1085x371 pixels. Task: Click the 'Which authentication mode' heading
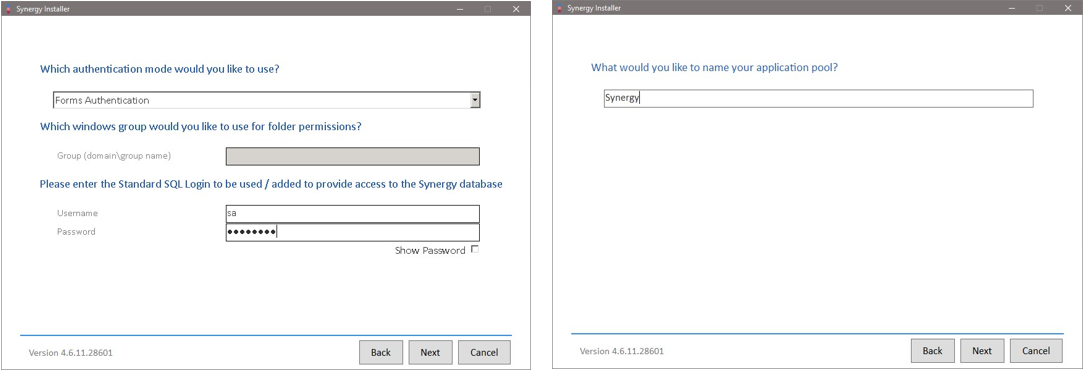tap(160, 69)
